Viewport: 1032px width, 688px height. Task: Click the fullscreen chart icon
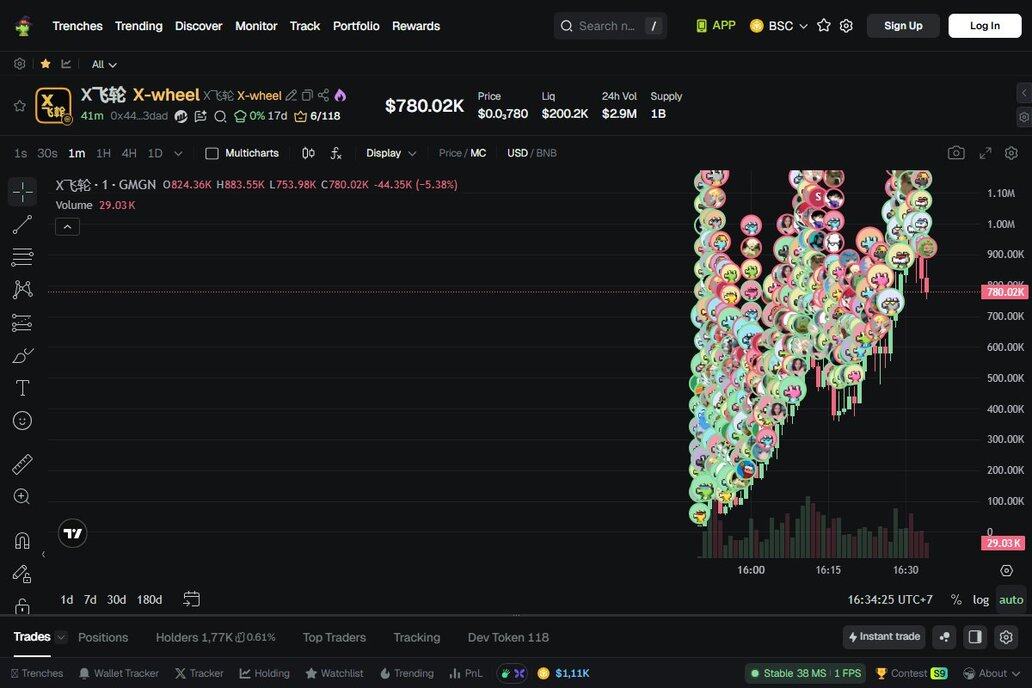[985, 153]
